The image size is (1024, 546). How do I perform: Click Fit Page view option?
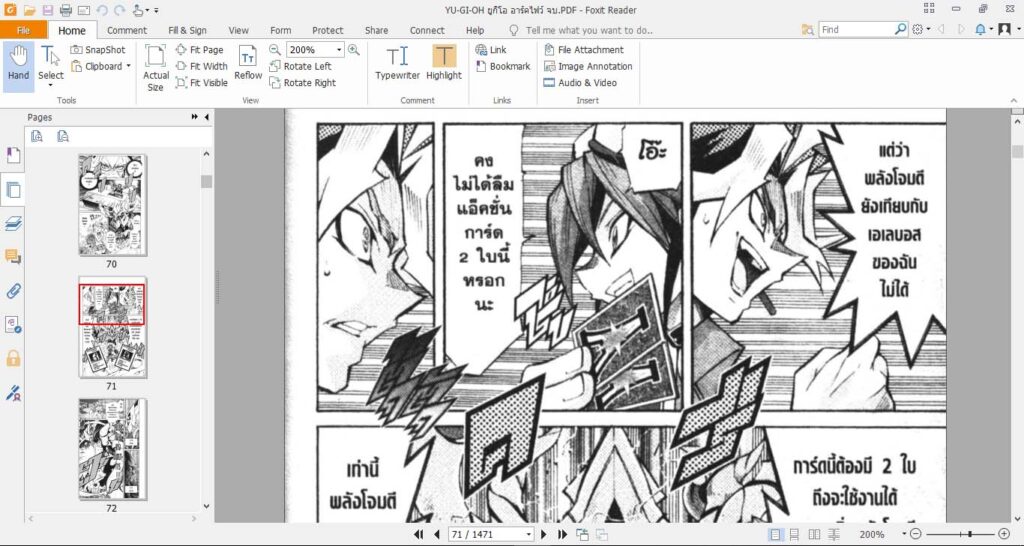(x=200, y=50)
